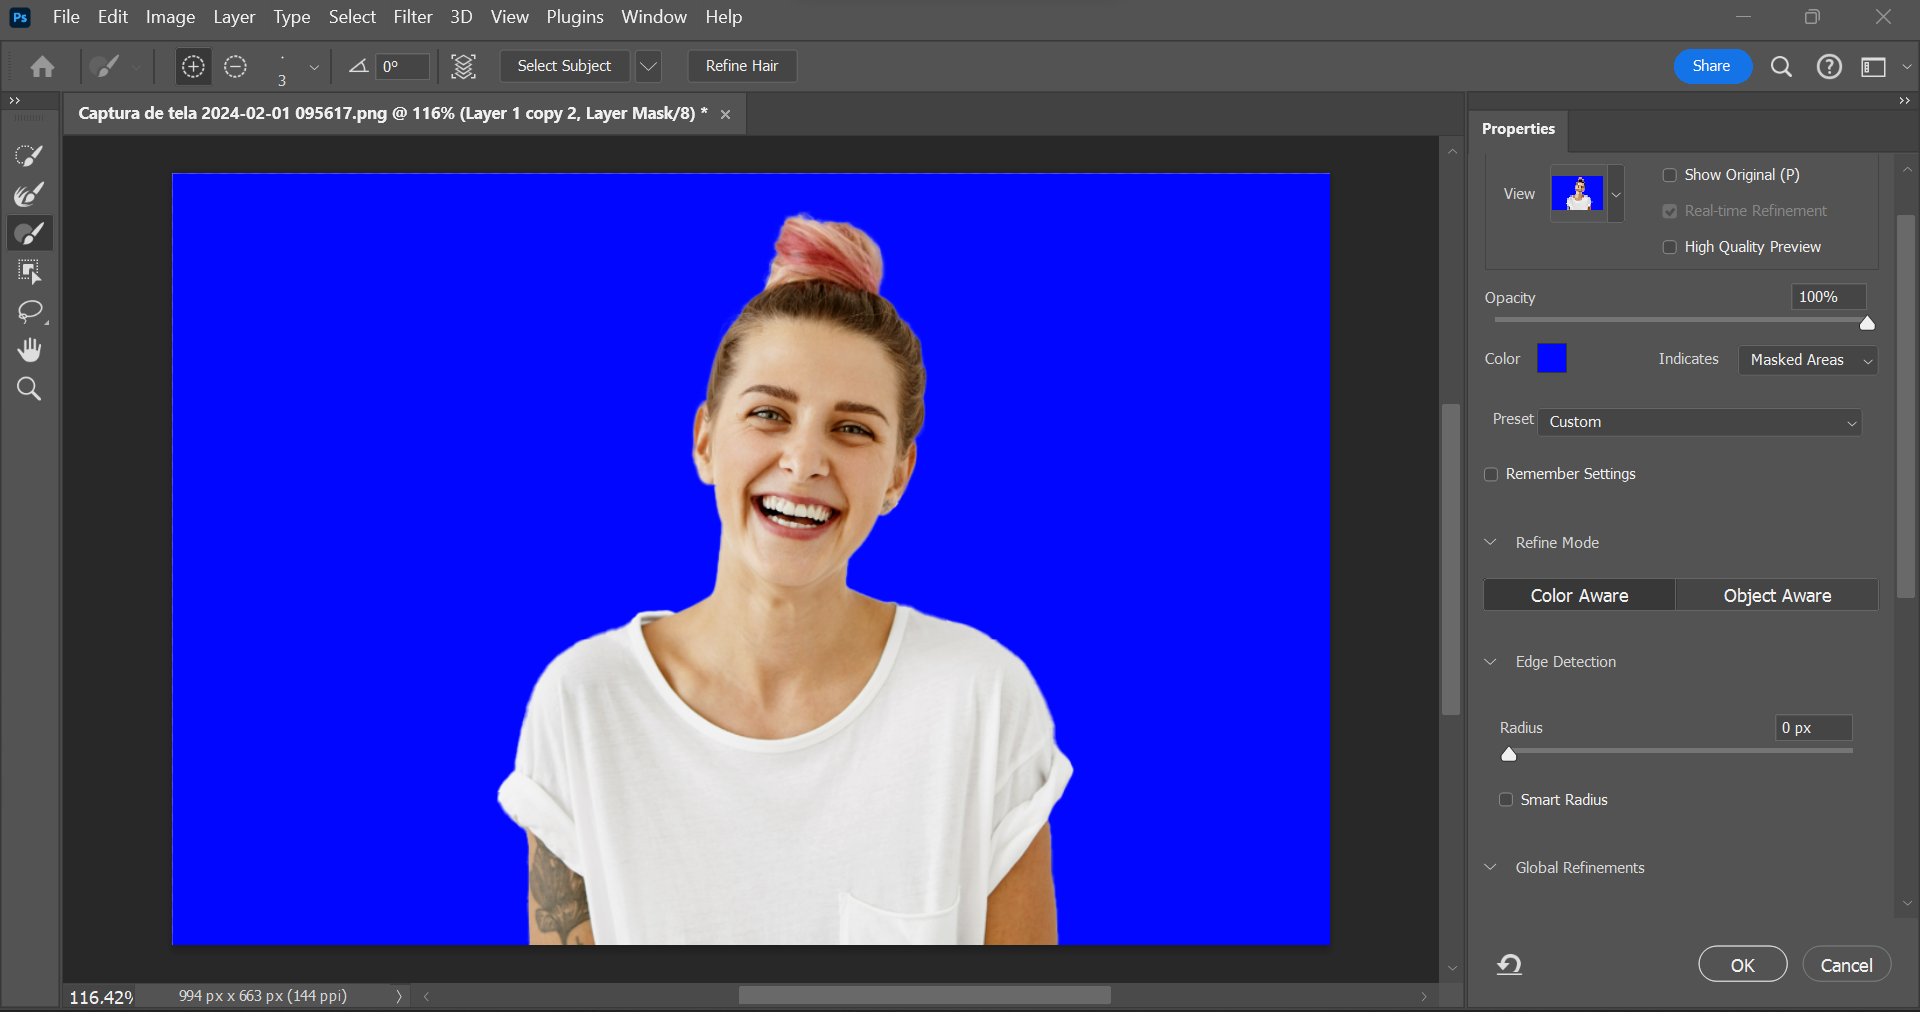Collapse the Refine Mode section
Screen dimensions: 1920x1012
(1490, 542)
